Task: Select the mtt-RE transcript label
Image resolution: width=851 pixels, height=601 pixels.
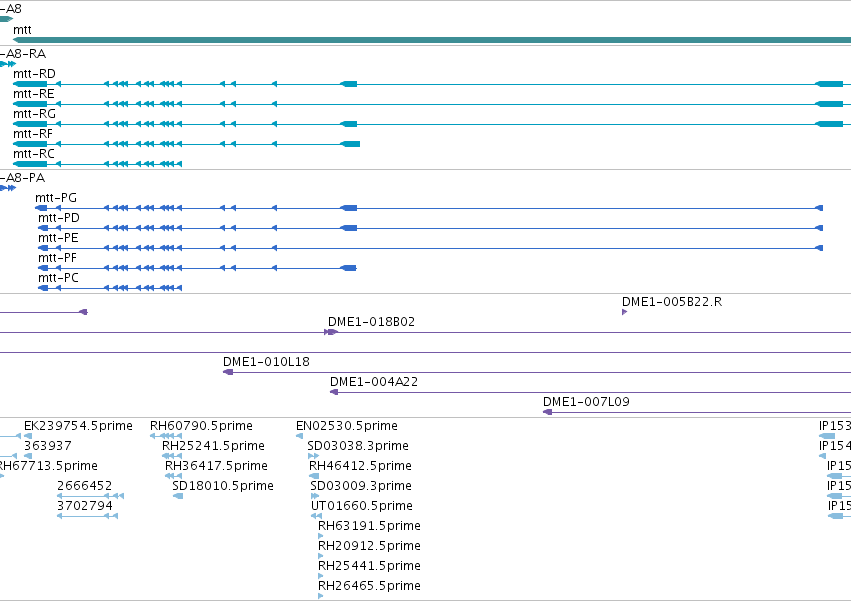Action: coord(34,94)
